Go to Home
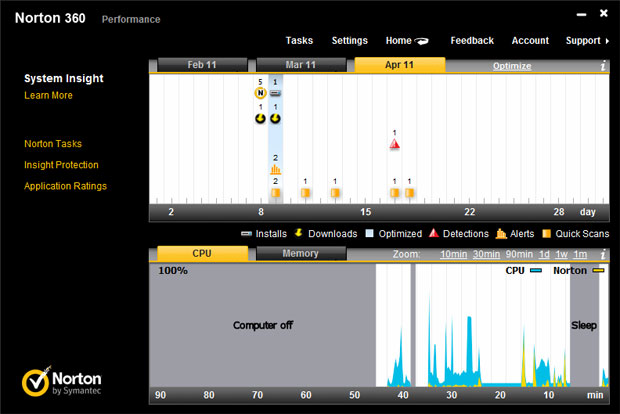620x414 pixels. 399,40
